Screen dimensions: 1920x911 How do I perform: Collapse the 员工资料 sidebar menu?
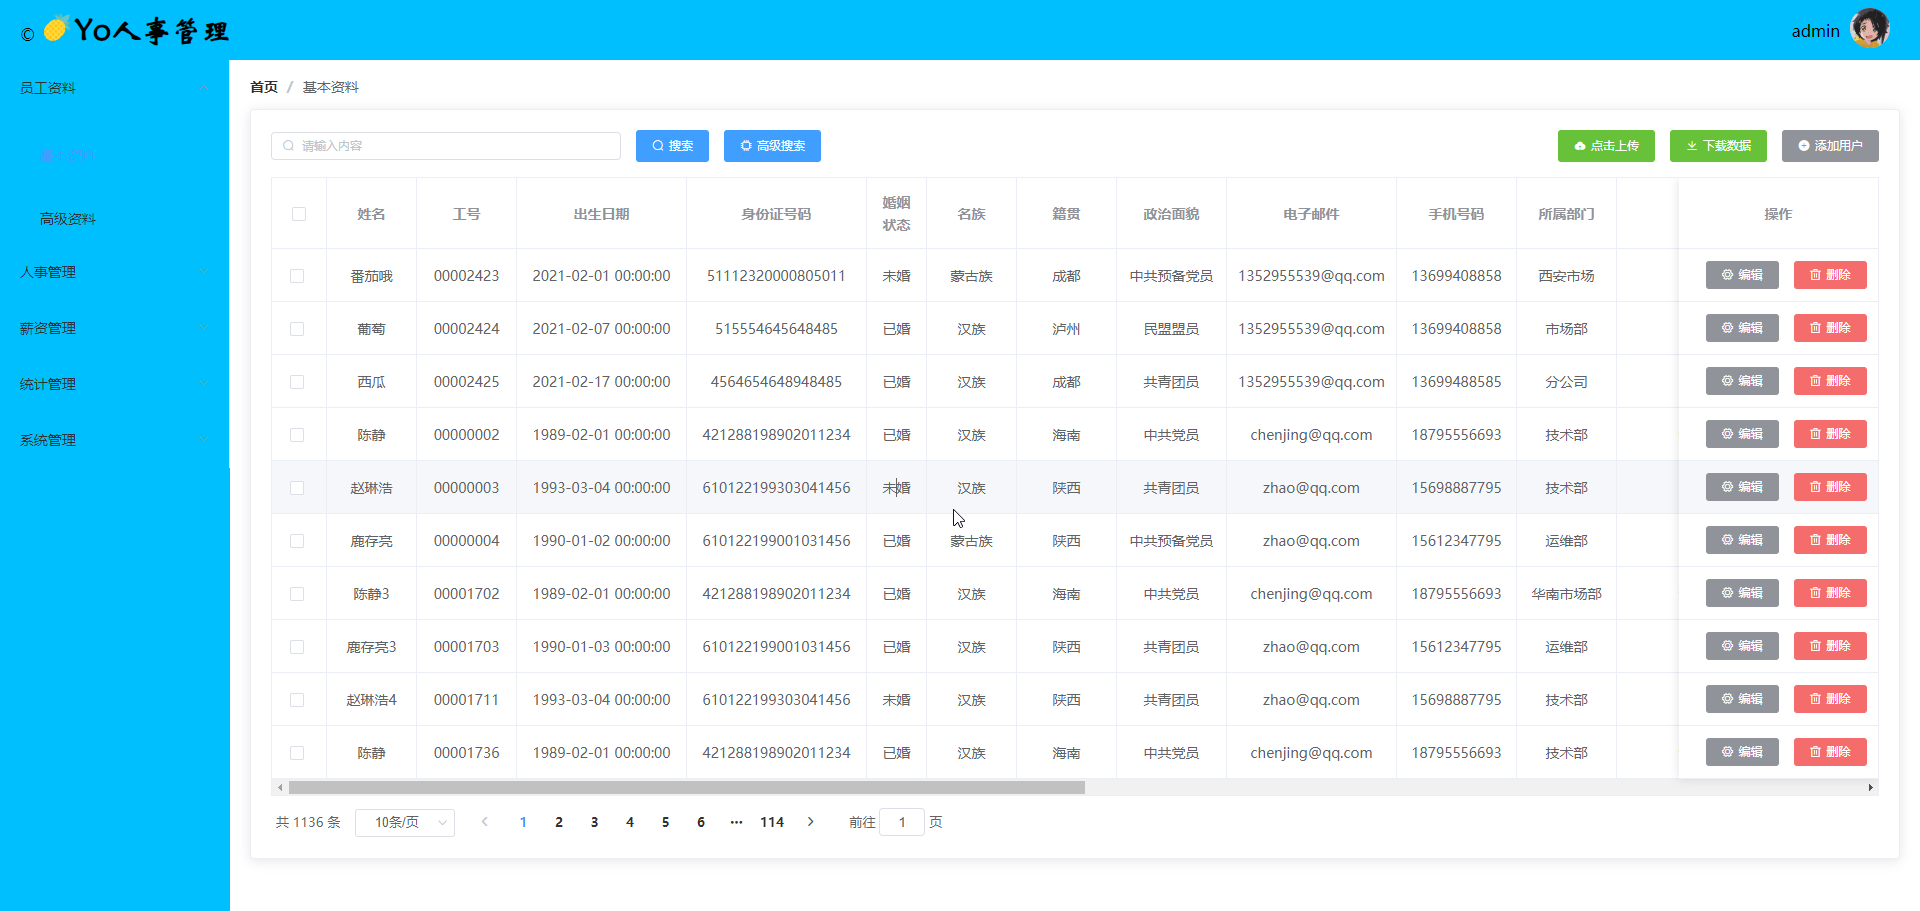coord(115,88)
